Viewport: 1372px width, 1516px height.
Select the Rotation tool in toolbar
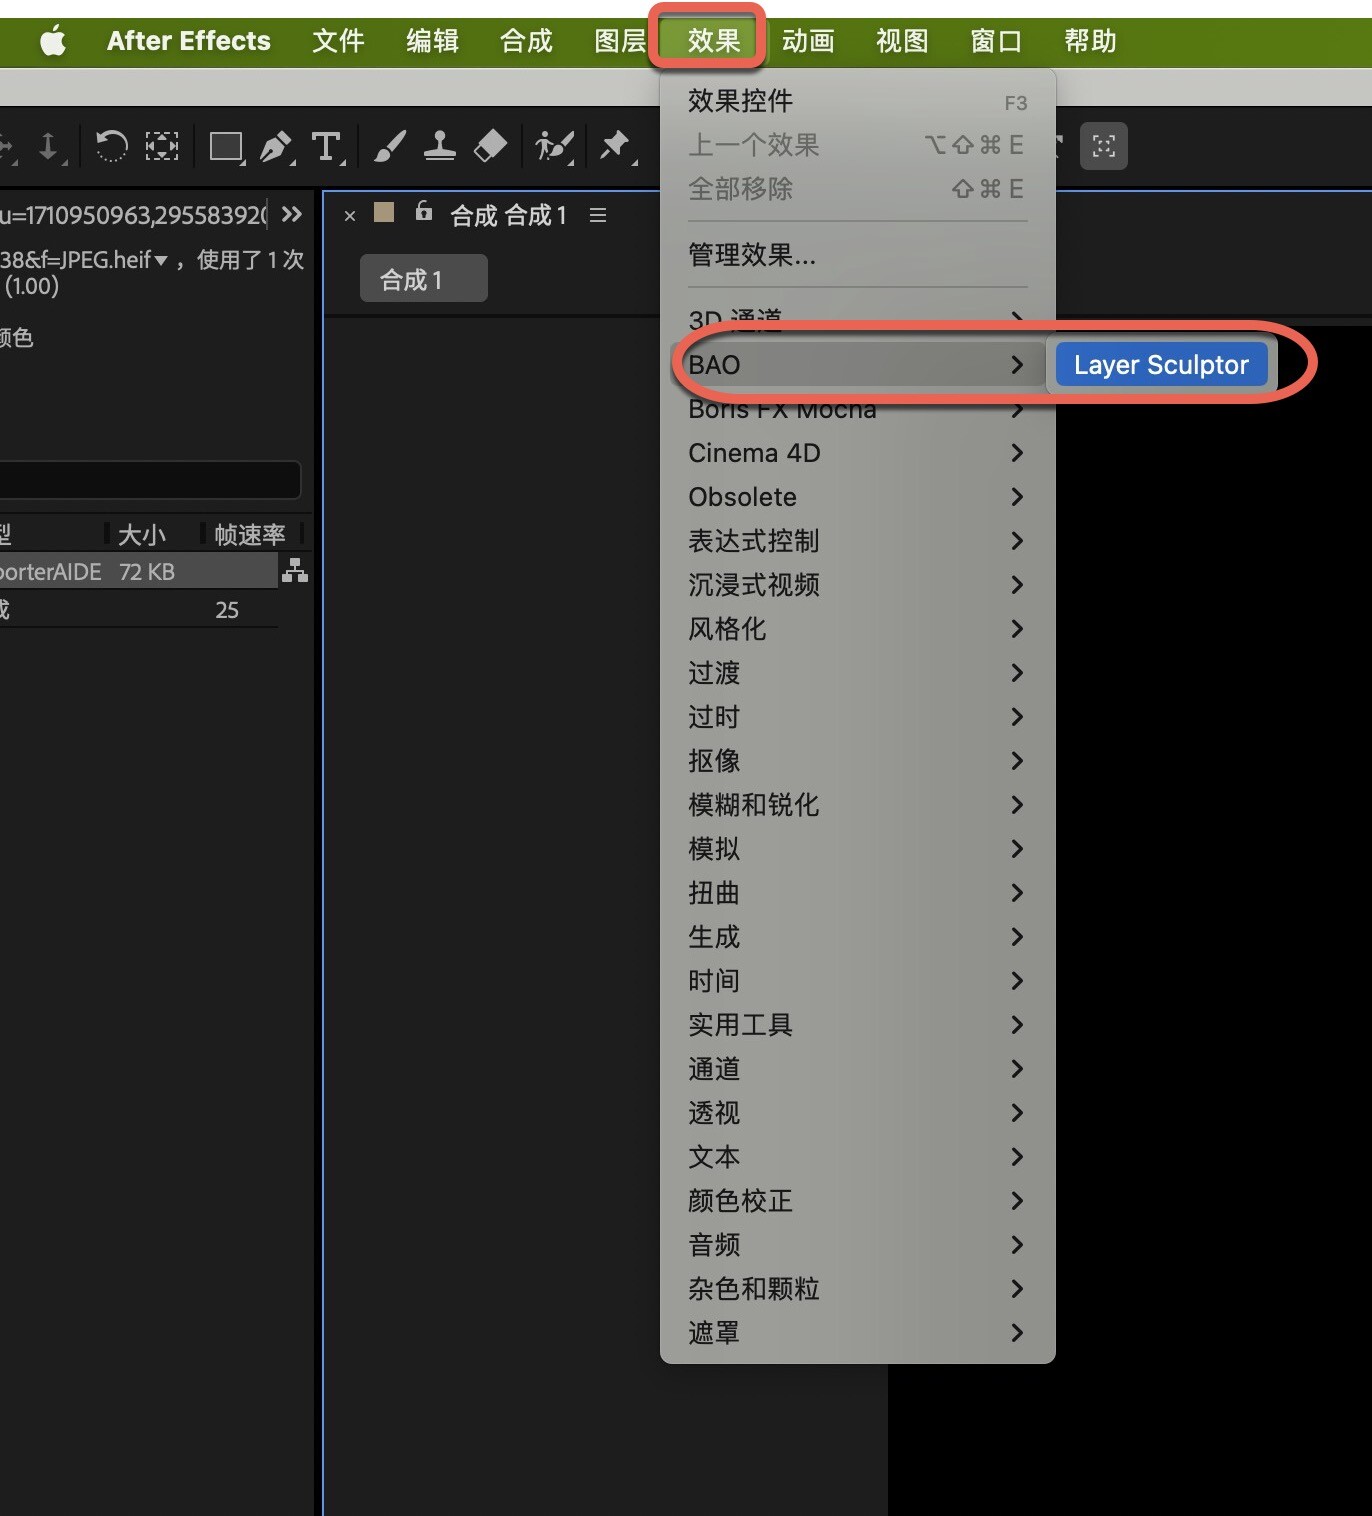[111, 146]
